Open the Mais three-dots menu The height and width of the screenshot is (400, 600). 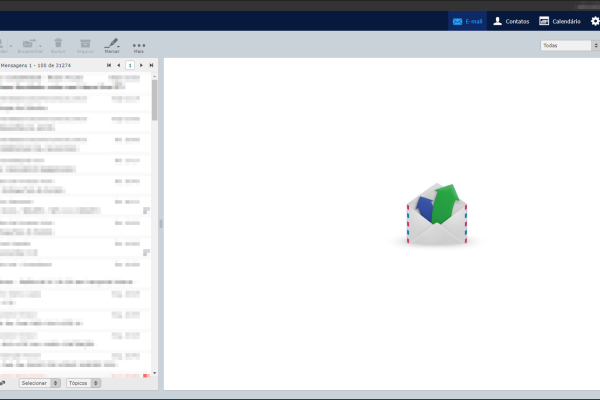coord(139,45)
